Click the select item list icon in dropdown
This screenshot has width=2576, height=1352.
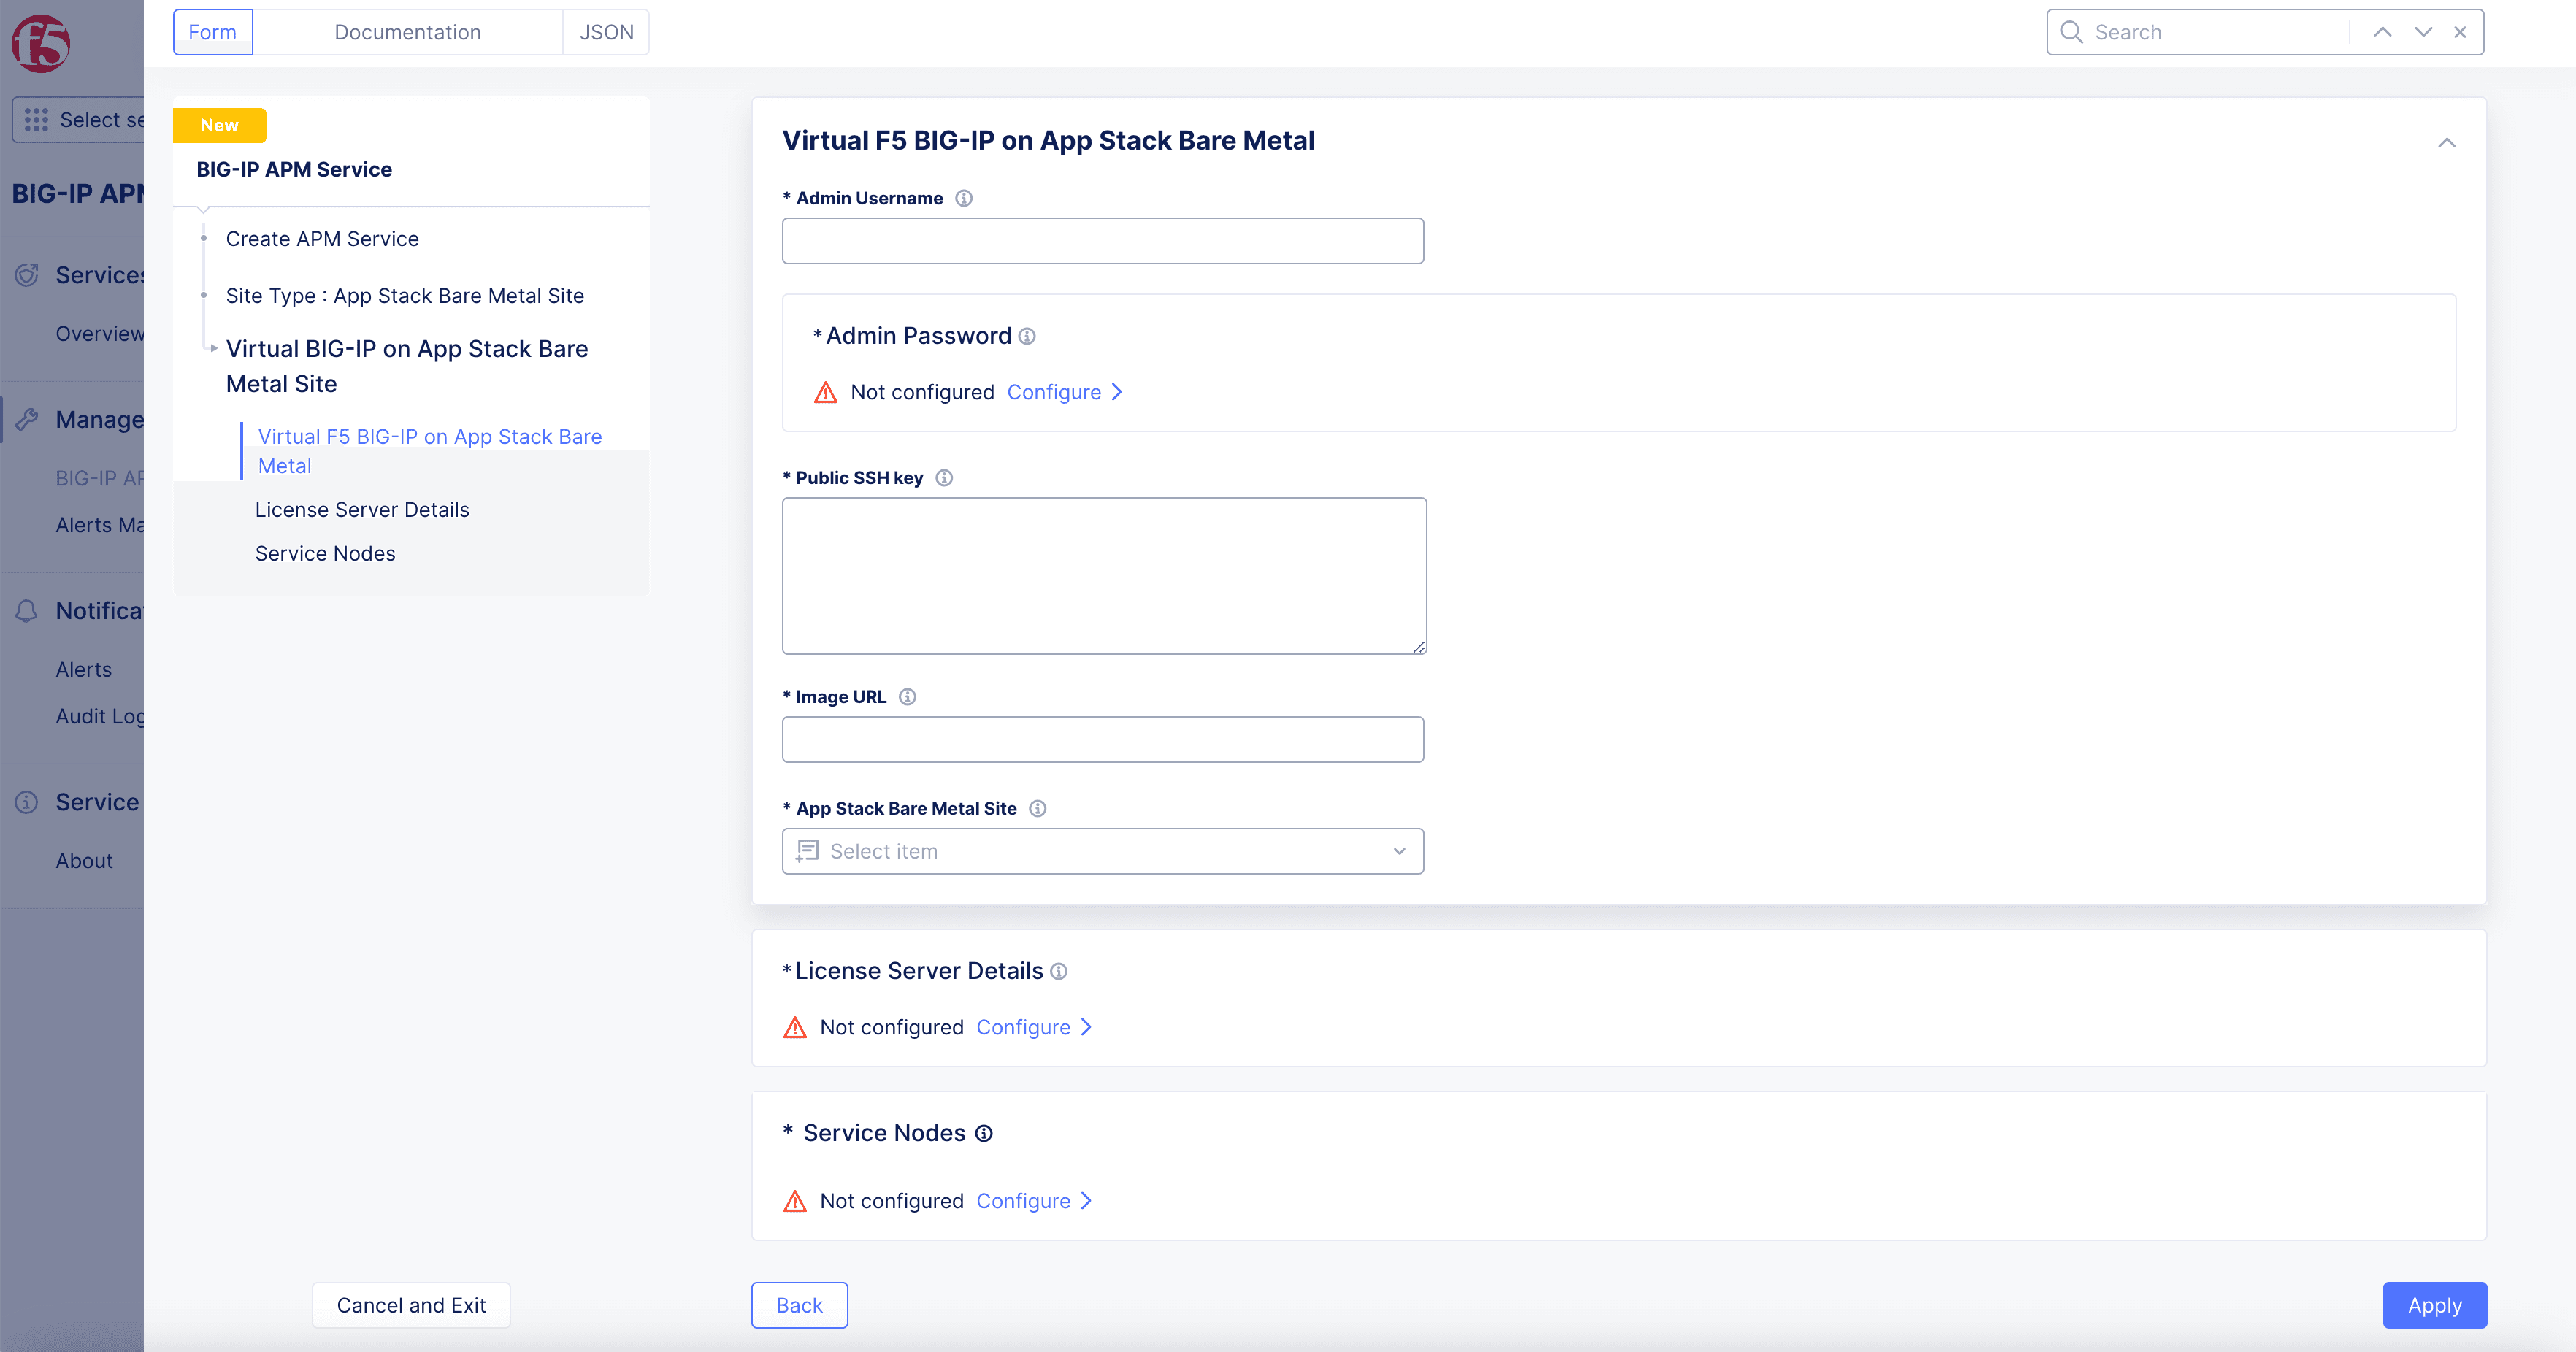point(807,851)
